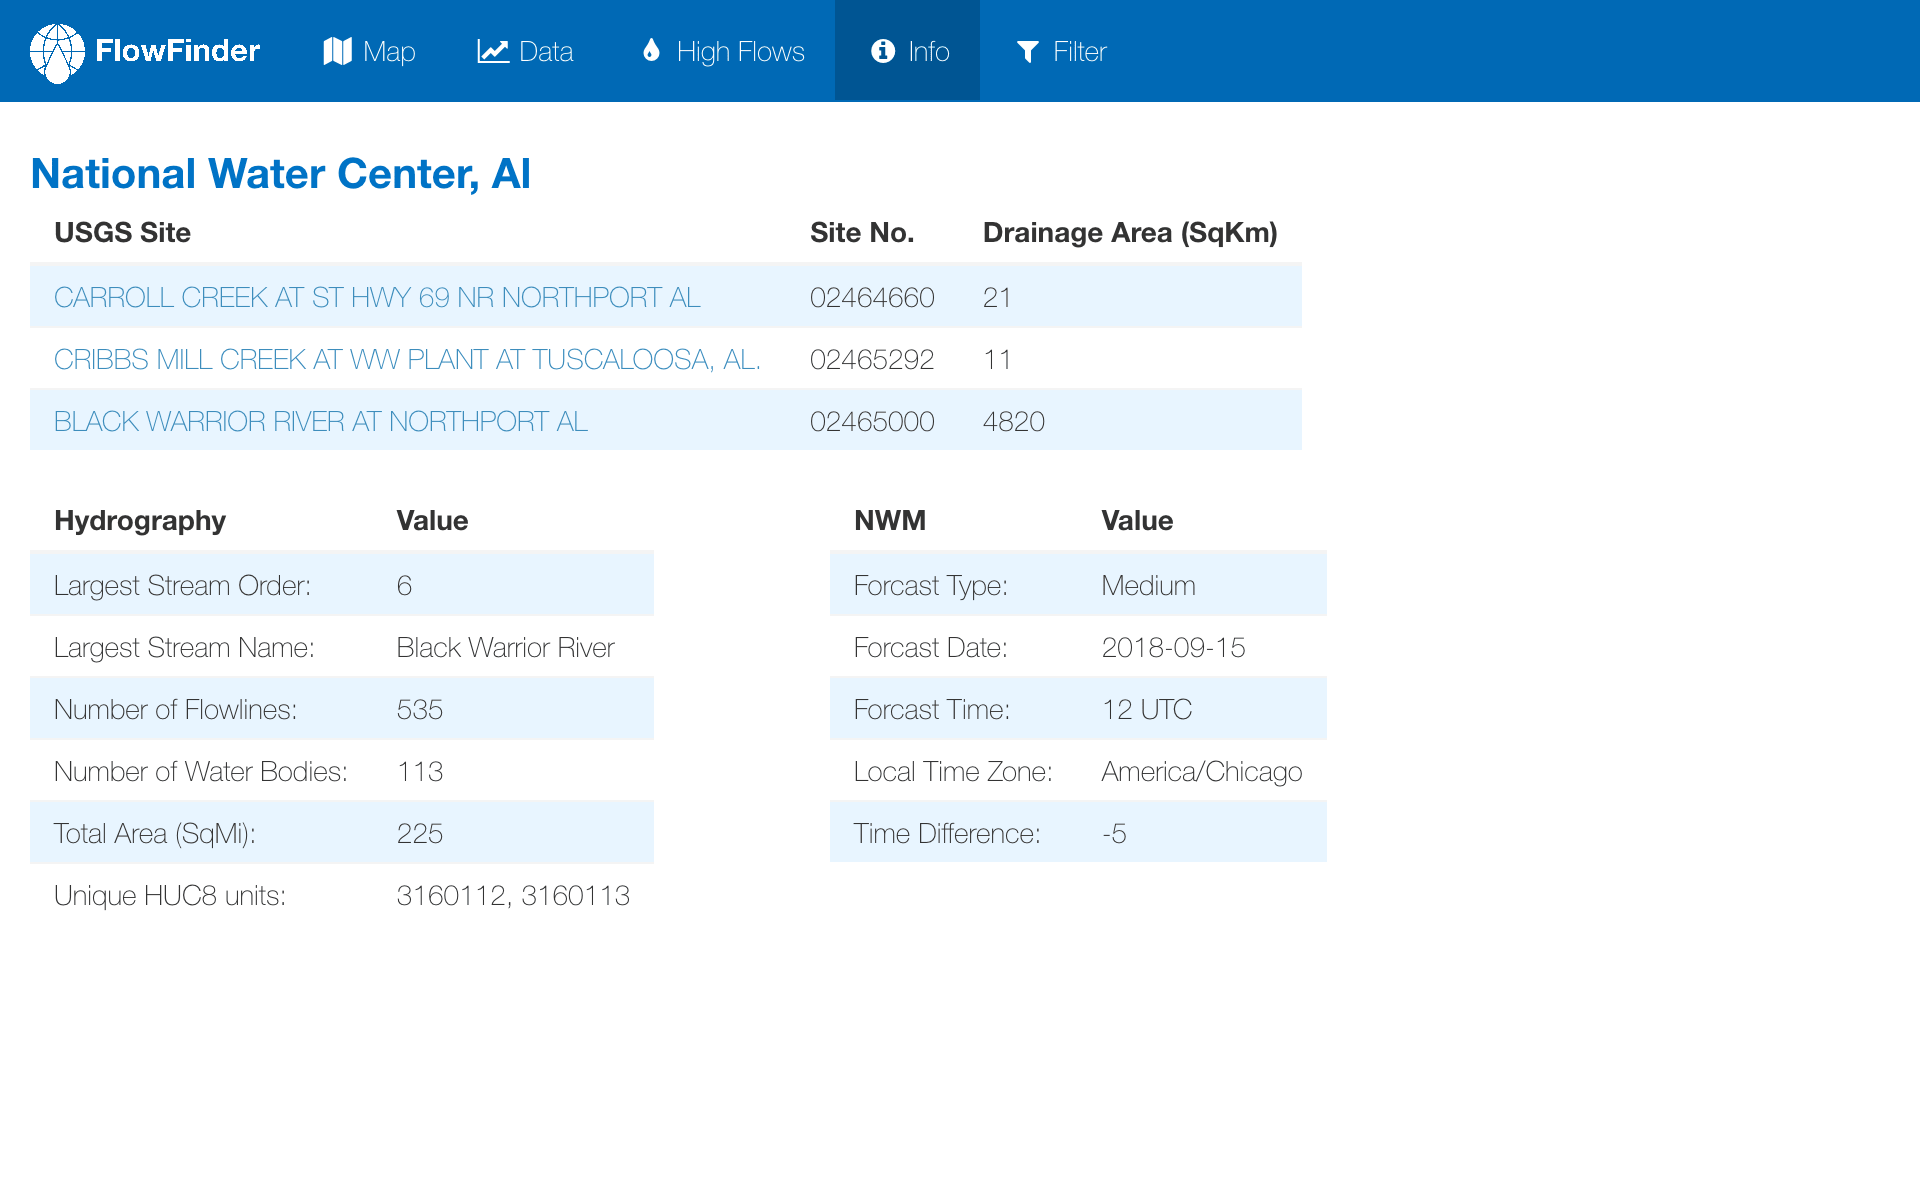
Task: Open the High Flows tab label
Action: point(740,52)
